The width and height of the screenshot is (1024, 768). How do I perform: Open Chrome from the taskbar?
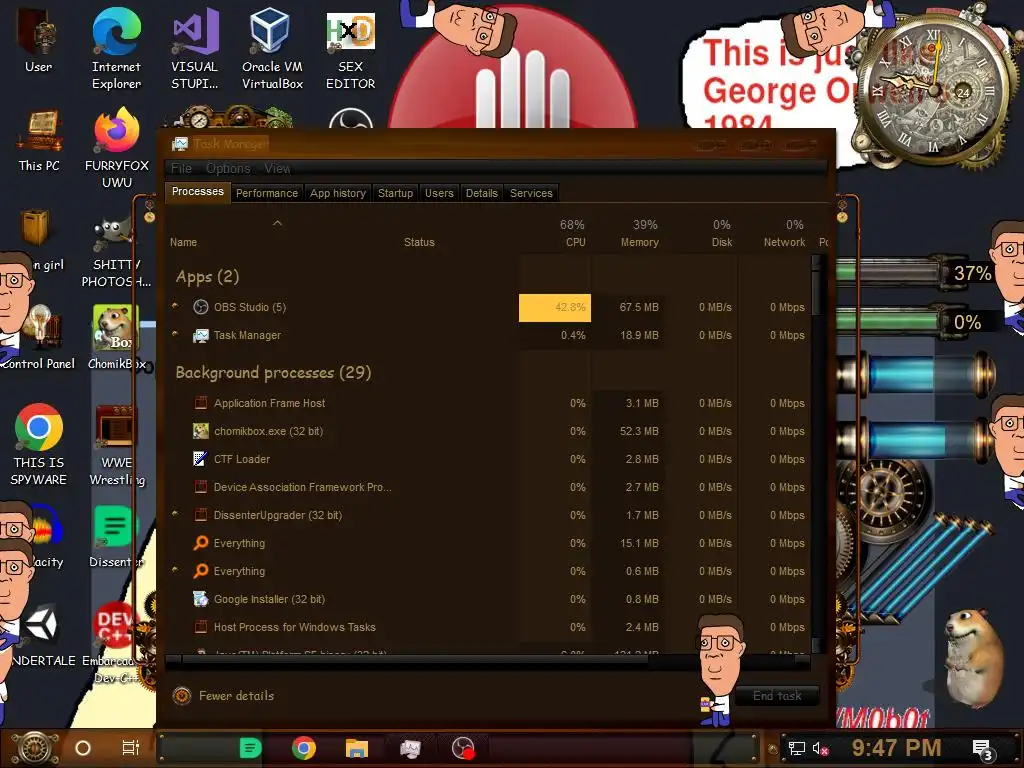pos(304,748)
